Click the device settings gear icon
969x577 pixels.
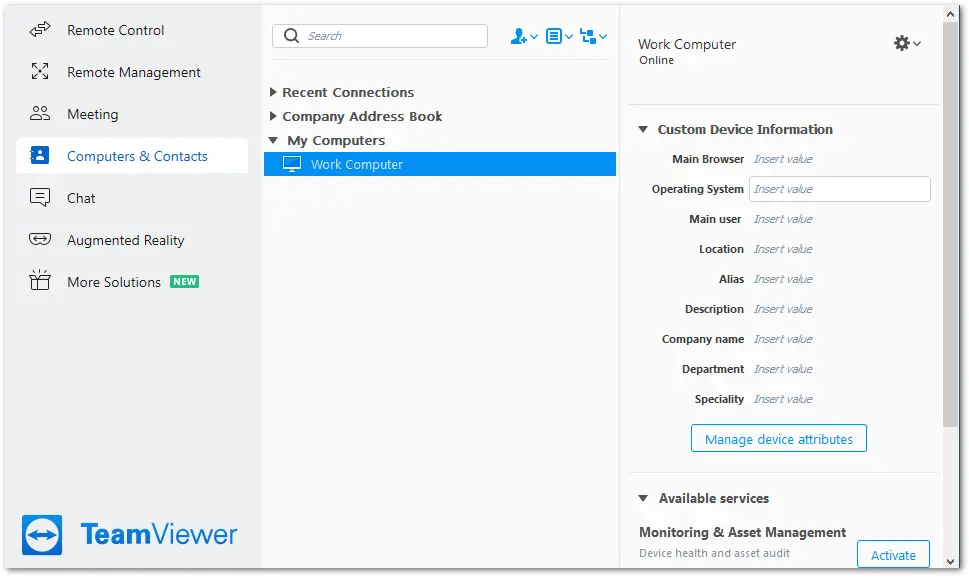click(902, 43)
